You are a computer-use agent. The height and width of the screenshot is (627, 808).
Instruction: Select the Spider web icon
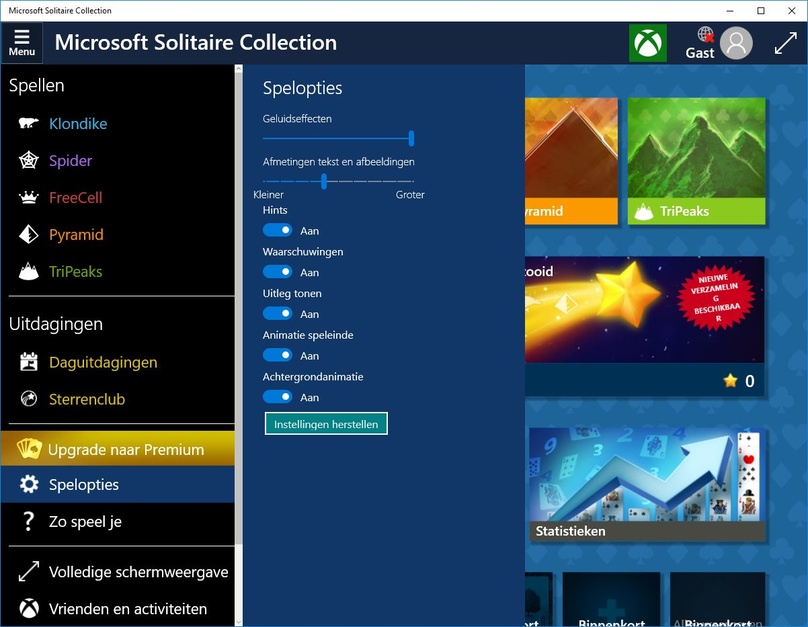click(29, 160)
